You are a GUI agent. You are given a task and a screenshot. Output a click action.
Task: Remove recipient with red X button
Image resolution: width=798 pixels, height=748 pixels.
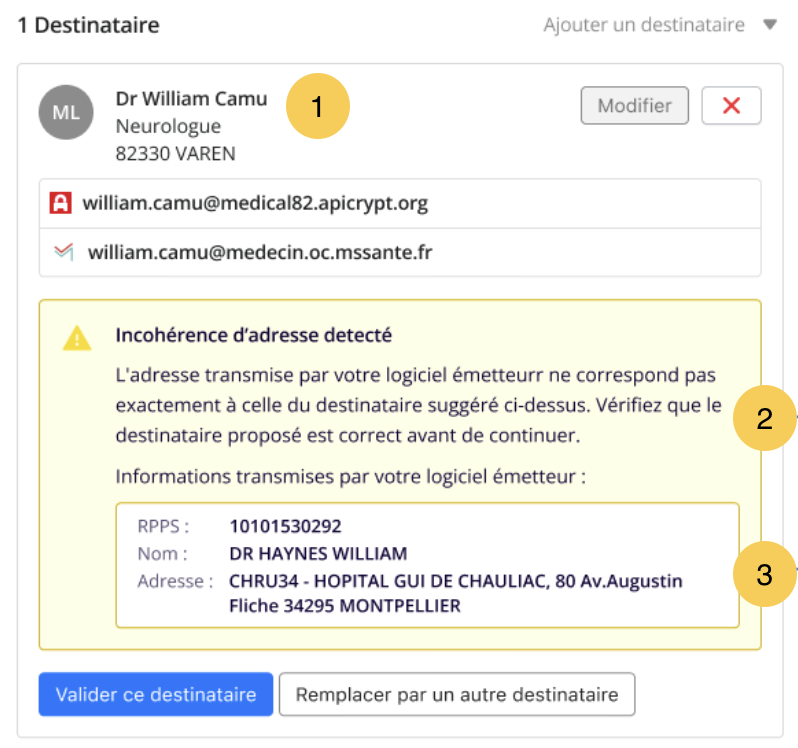[731, 106]
